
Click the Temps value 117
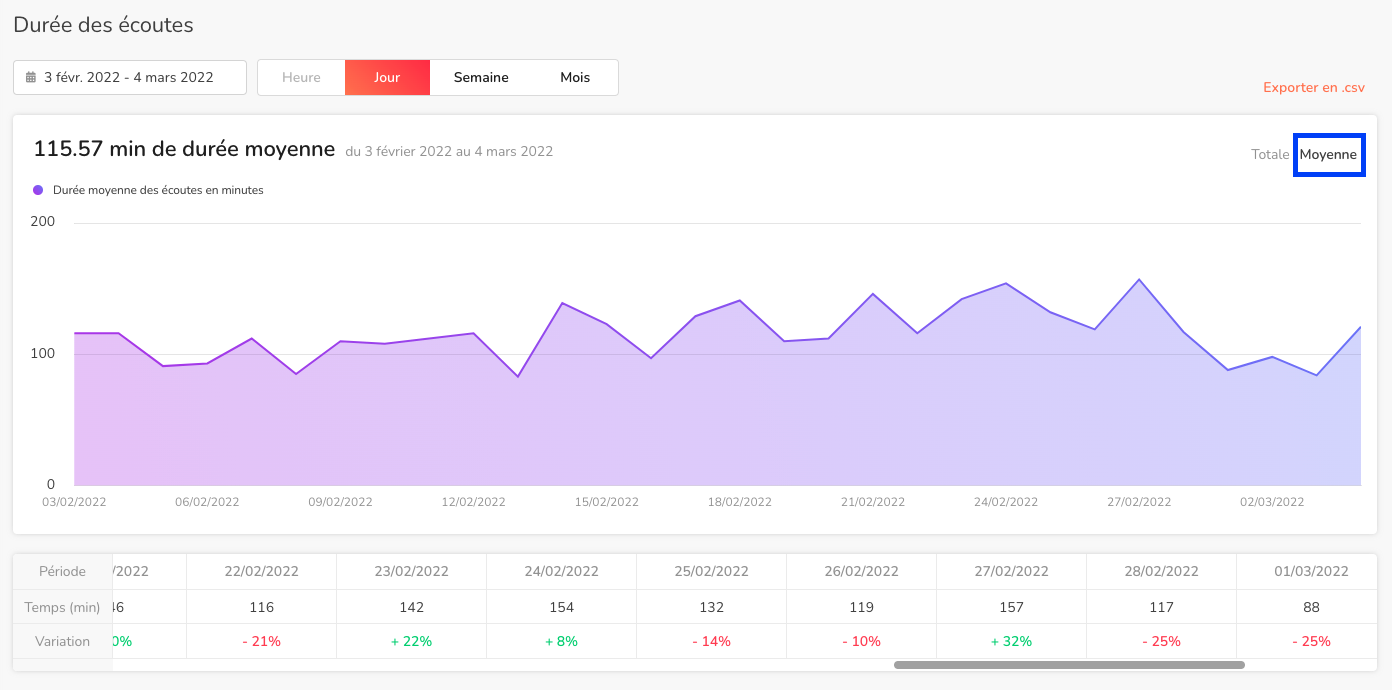1162,607
